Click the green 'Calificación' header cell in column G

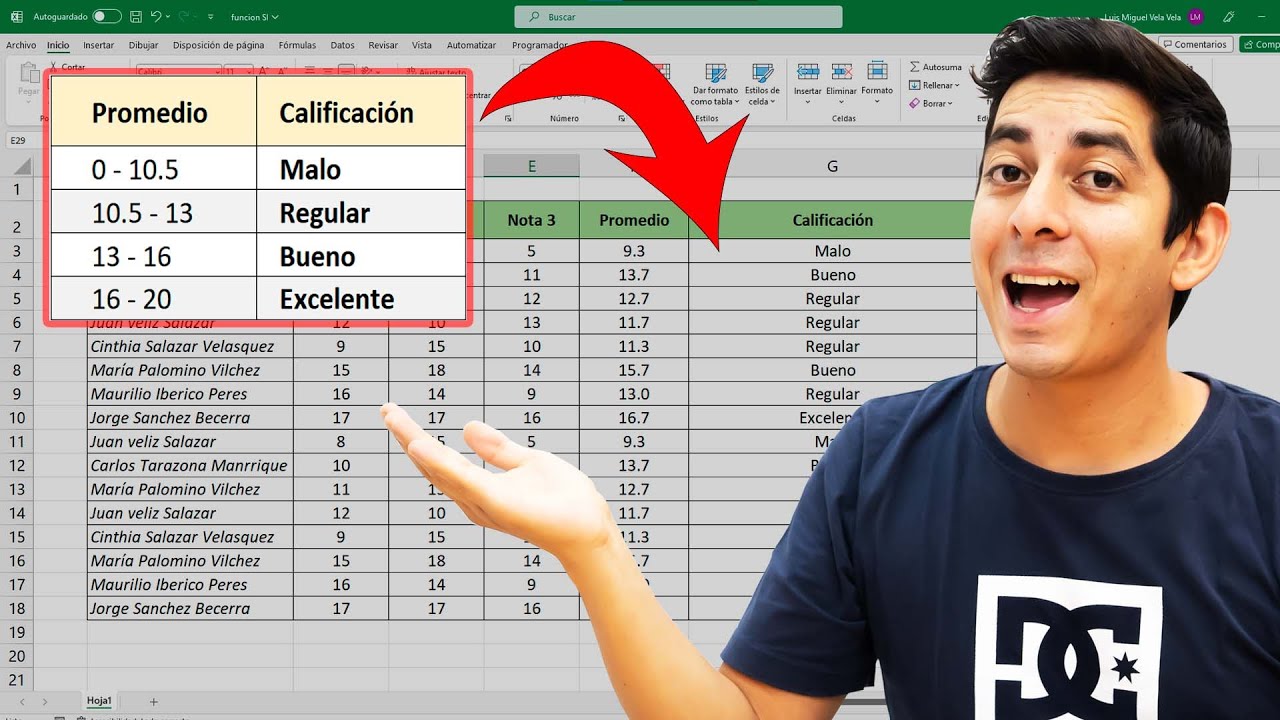pos(832,220)
